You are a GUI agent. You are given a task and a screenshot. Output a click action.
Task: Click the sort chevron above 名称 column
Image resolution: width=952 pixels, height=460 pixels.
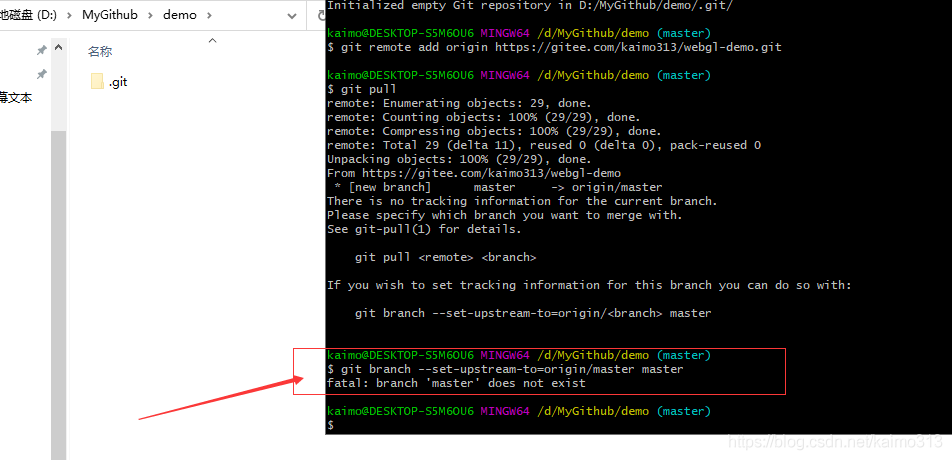coord(212,41)
